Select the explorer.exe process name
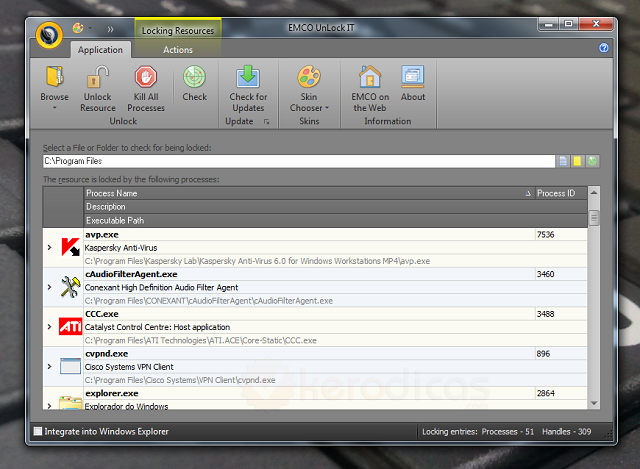This screenshot has width=640, height=469. tap(112, 393)
